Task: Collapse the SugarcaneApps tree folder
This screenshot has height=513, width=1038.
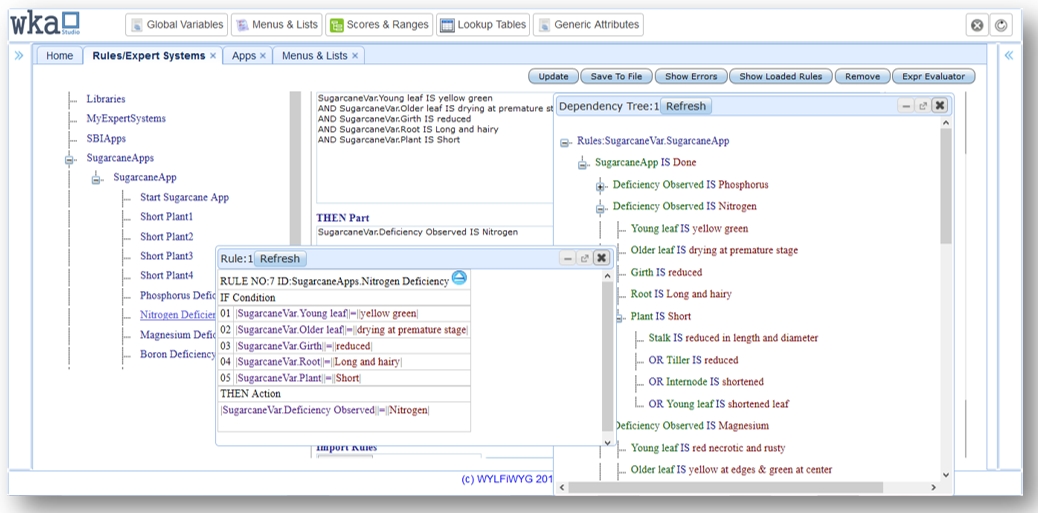Action: (x=70, y=158)
